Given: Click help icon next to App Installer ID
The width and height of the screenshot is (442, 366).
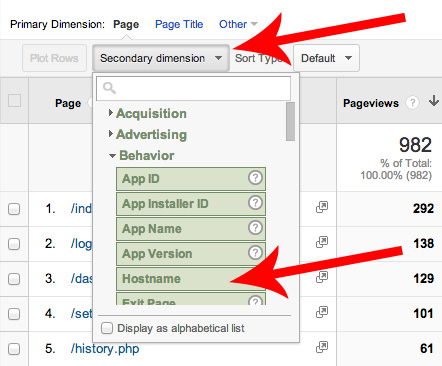Looking at the screenshot, I should [x=255, y=203].
